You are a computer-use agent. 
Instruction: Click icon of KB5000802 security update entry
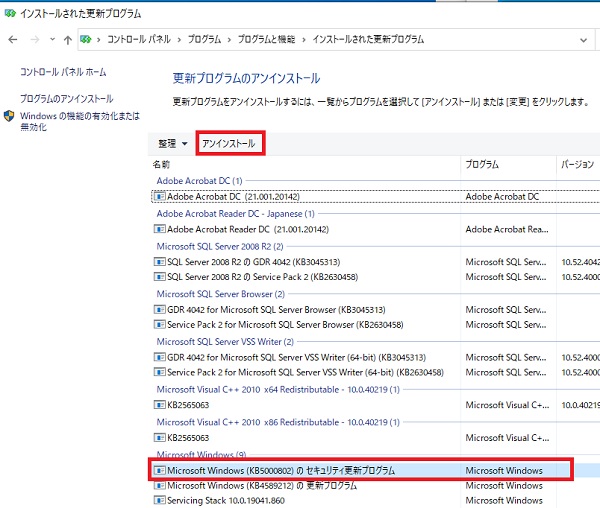pyautogui.click(x=160, y=471)
